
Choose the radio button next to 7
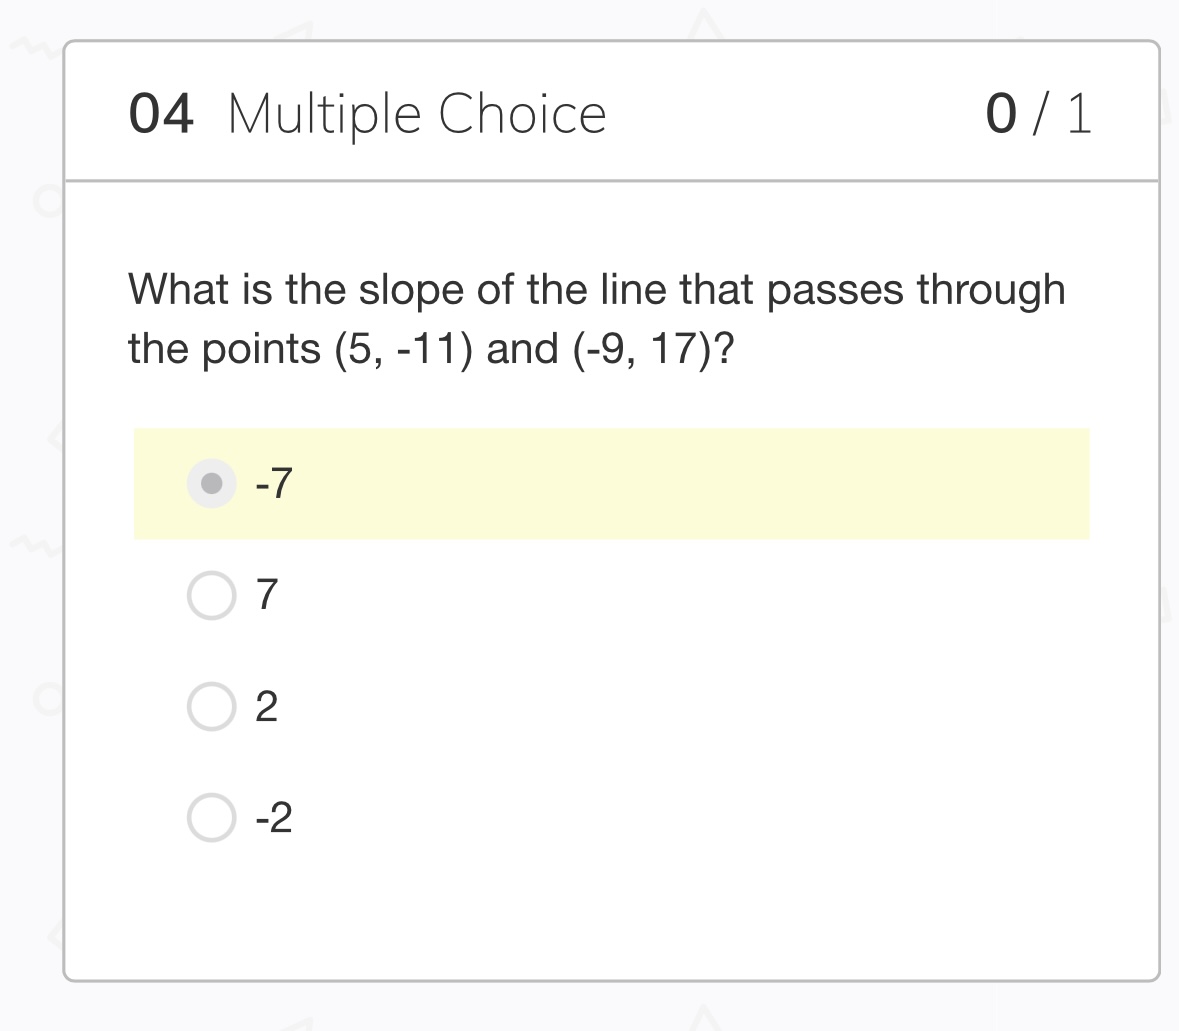coord(212,596)
